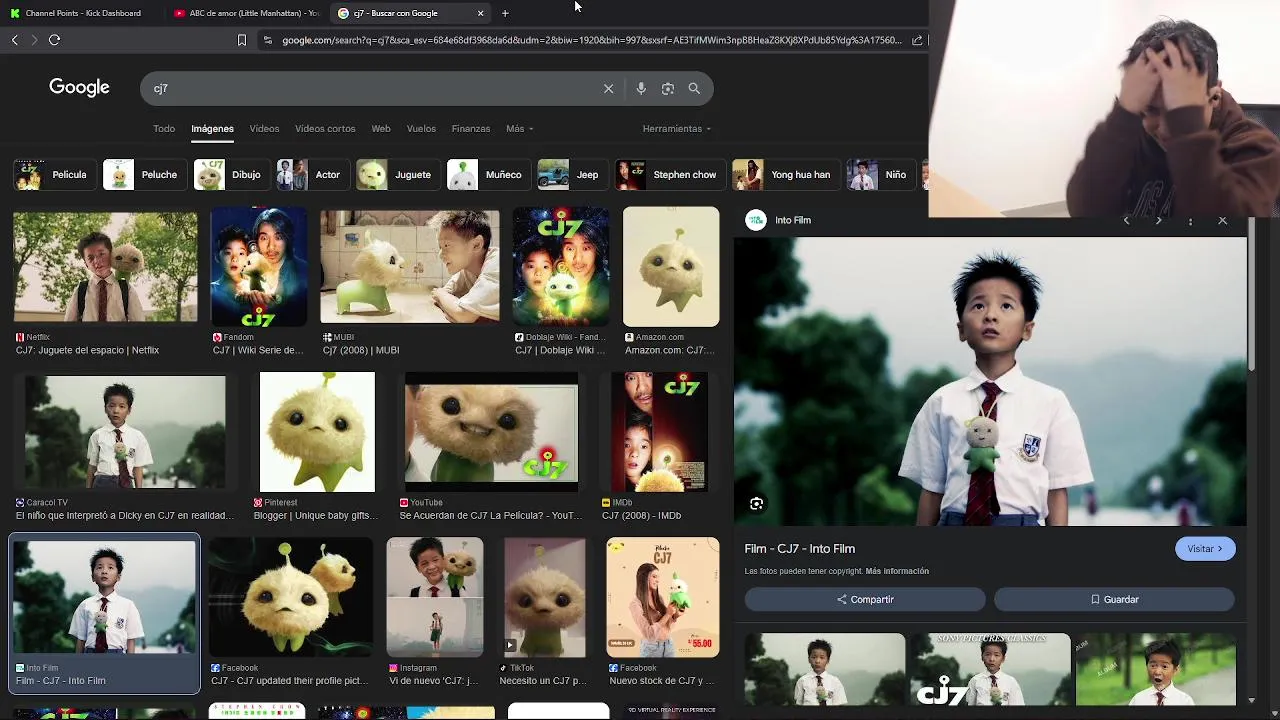Reload the page with the refresh icon
The image size is (1280, 720).
click(54, 40)
